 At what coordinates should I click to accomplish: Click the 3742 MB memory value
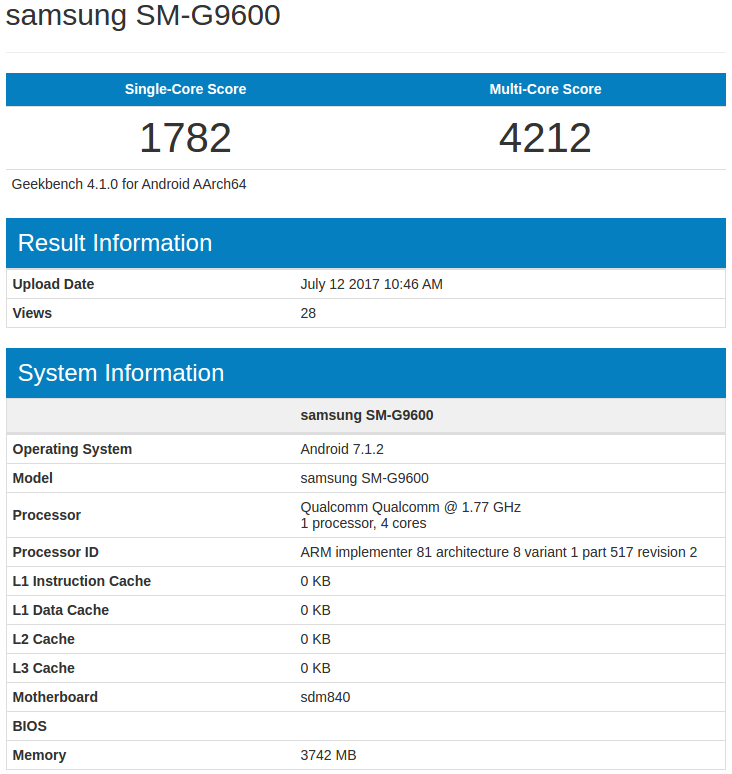pyautogui.click(x=328, y=755)
